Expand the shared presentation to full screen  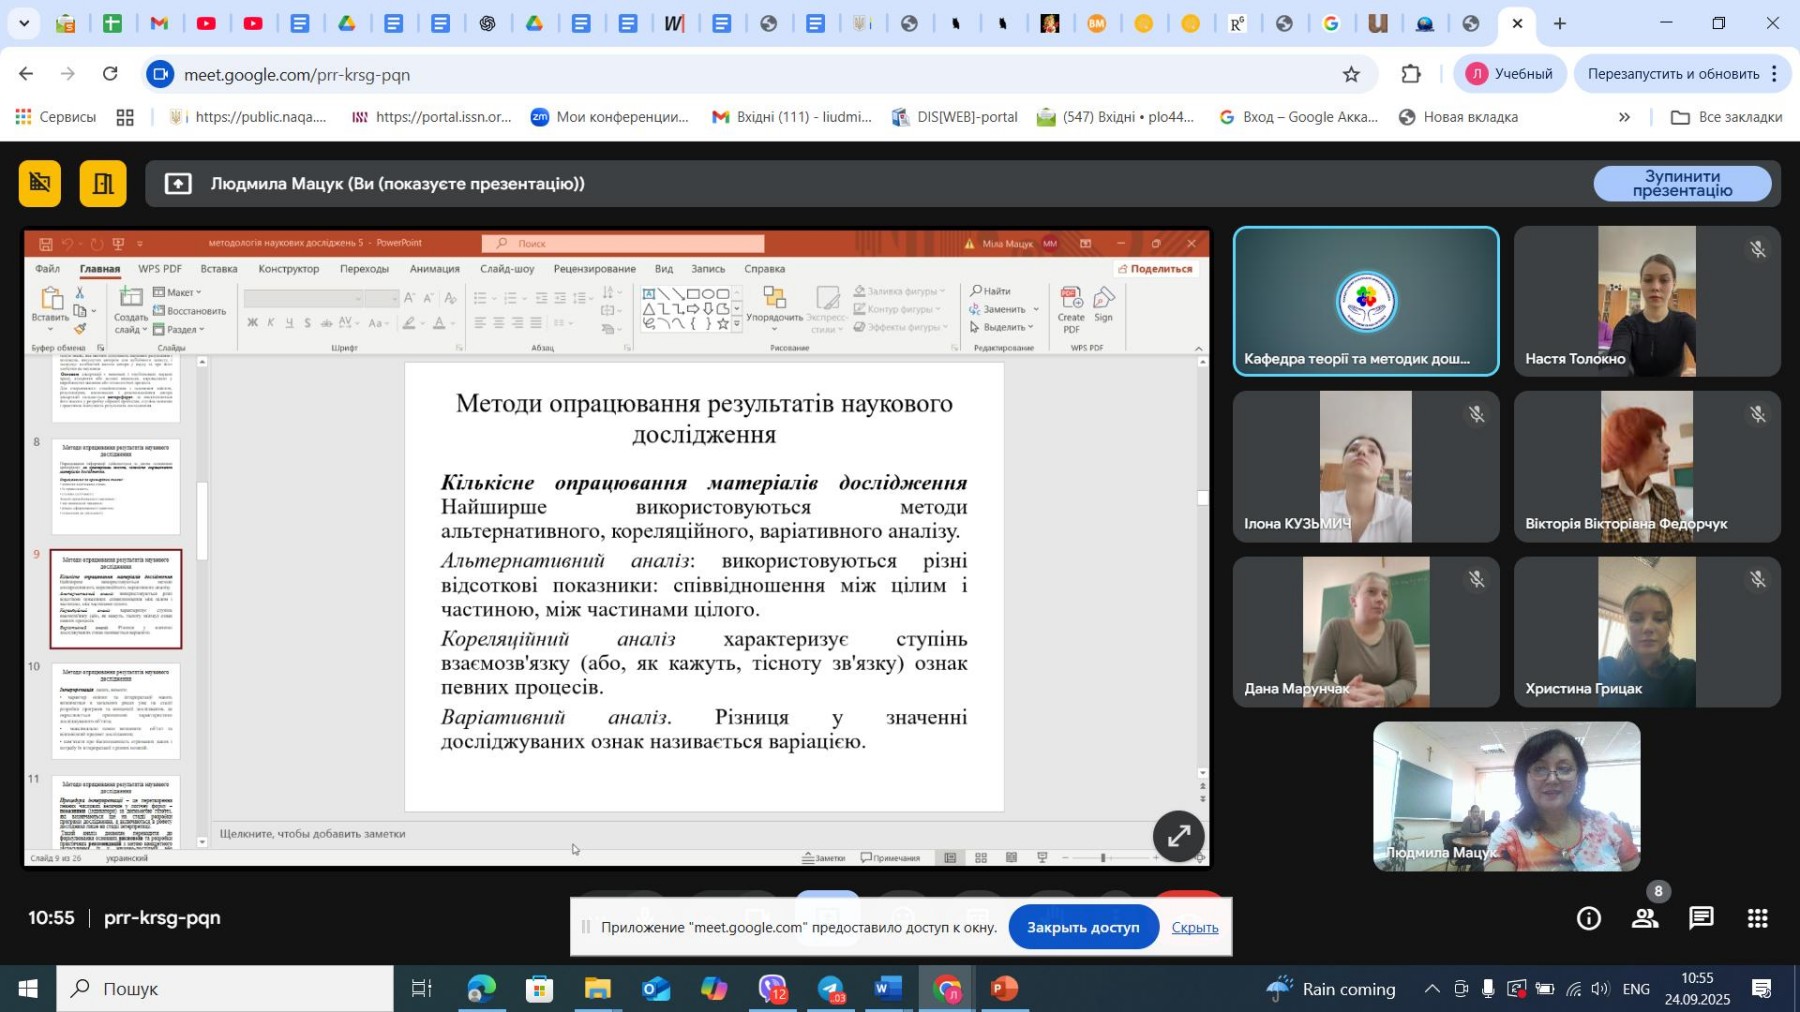1178,836
